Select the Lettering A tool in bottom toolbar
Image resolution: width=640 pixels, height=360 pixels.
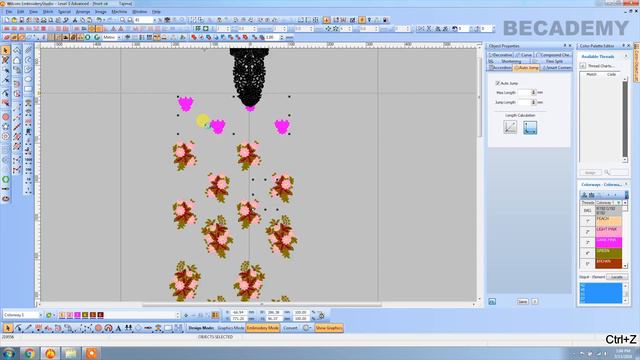(118, 328)
